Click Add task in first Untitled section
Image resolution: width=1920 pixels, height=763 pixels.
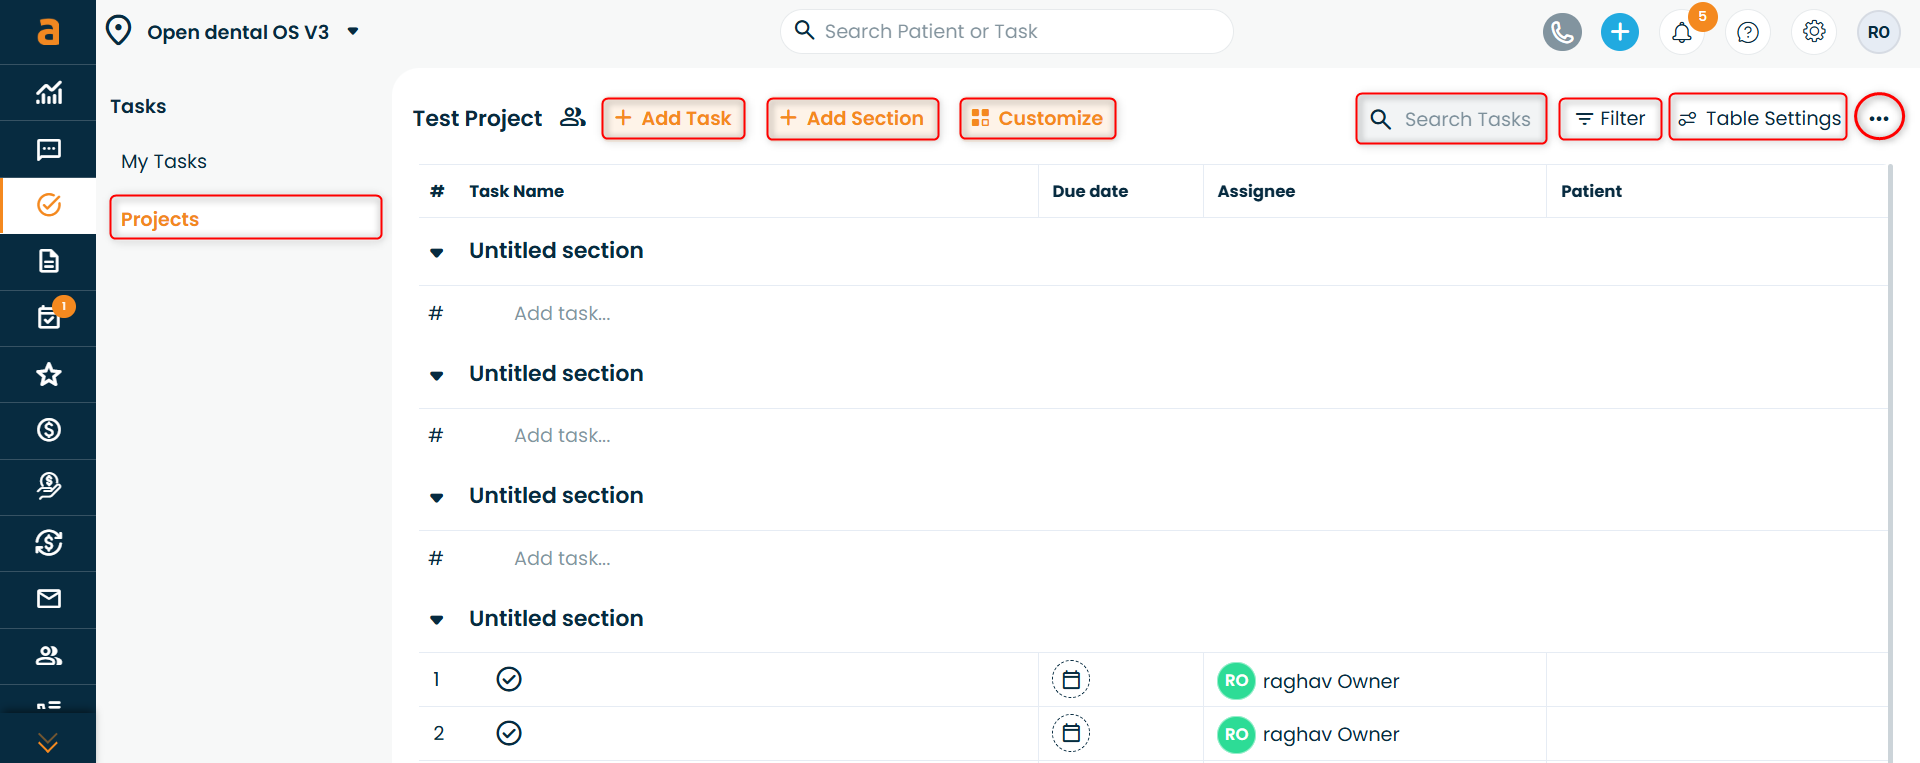[562, 313]
